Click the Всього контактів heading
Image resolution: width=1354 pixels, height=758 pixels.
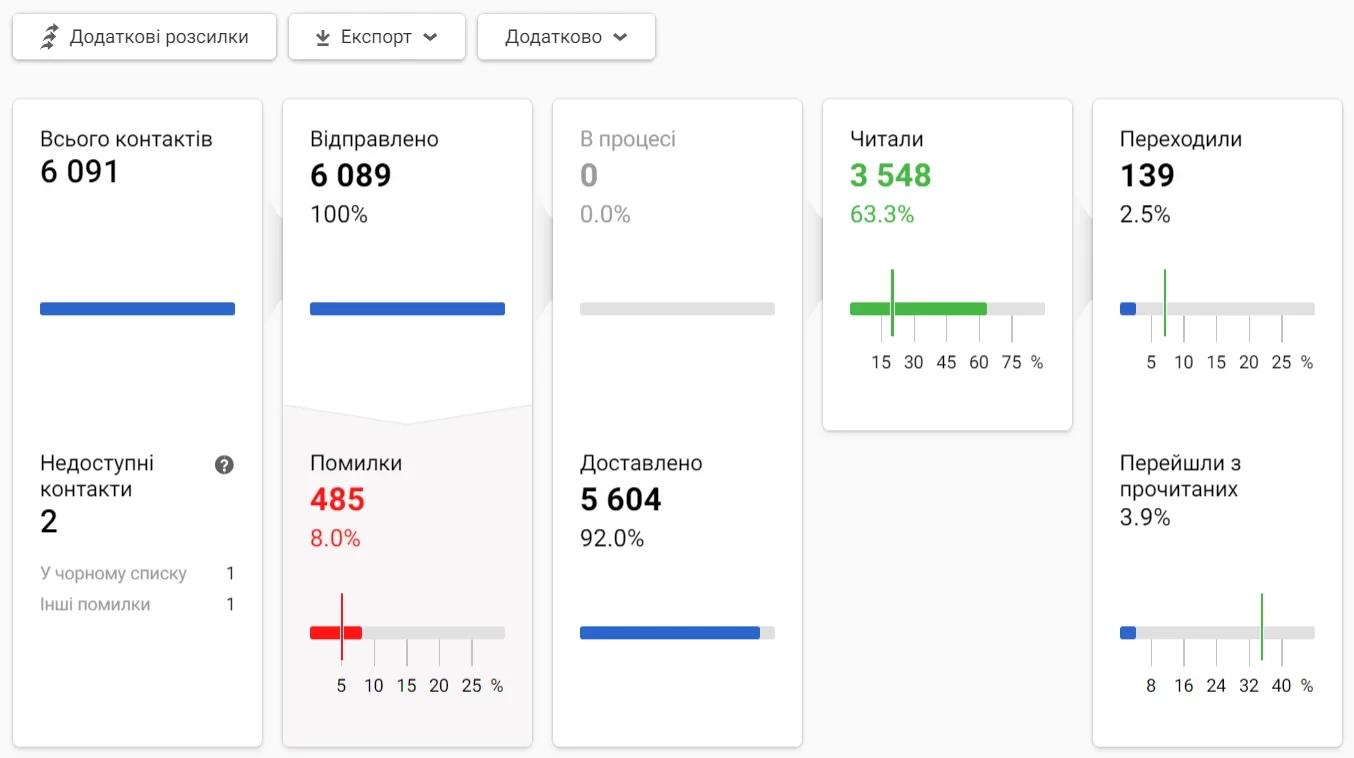(x=126, y=139)
